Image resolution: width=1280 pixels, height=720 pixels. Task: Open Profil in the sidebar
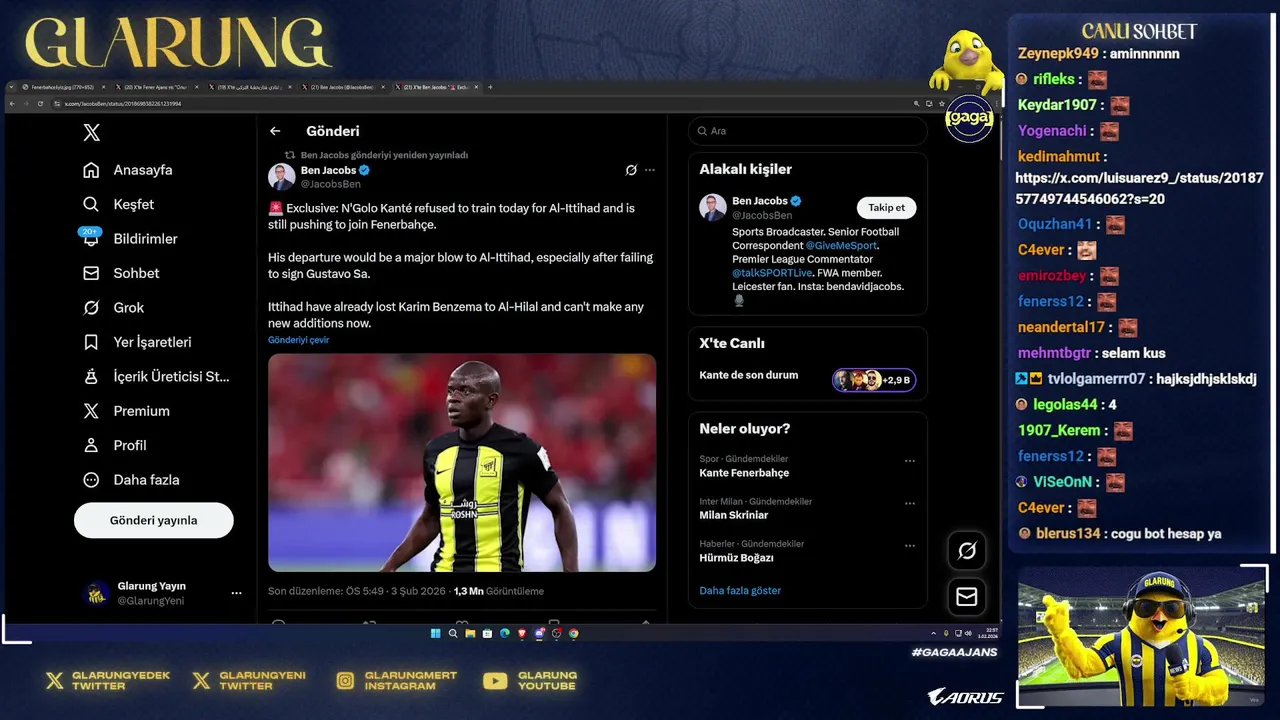pyautogui.click(x=115, y=446)
